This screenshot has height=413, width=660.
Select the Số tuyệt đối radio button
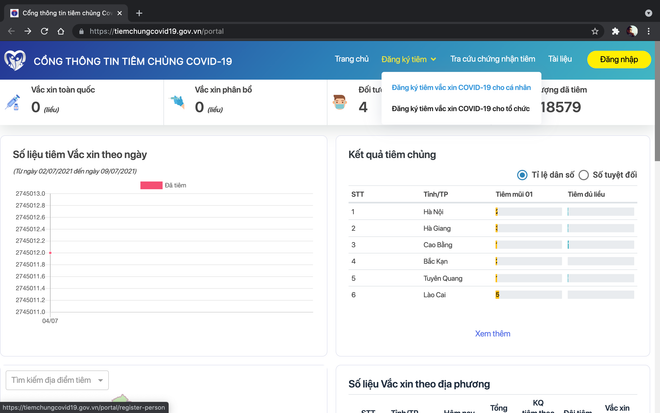(x=585, y=174)
